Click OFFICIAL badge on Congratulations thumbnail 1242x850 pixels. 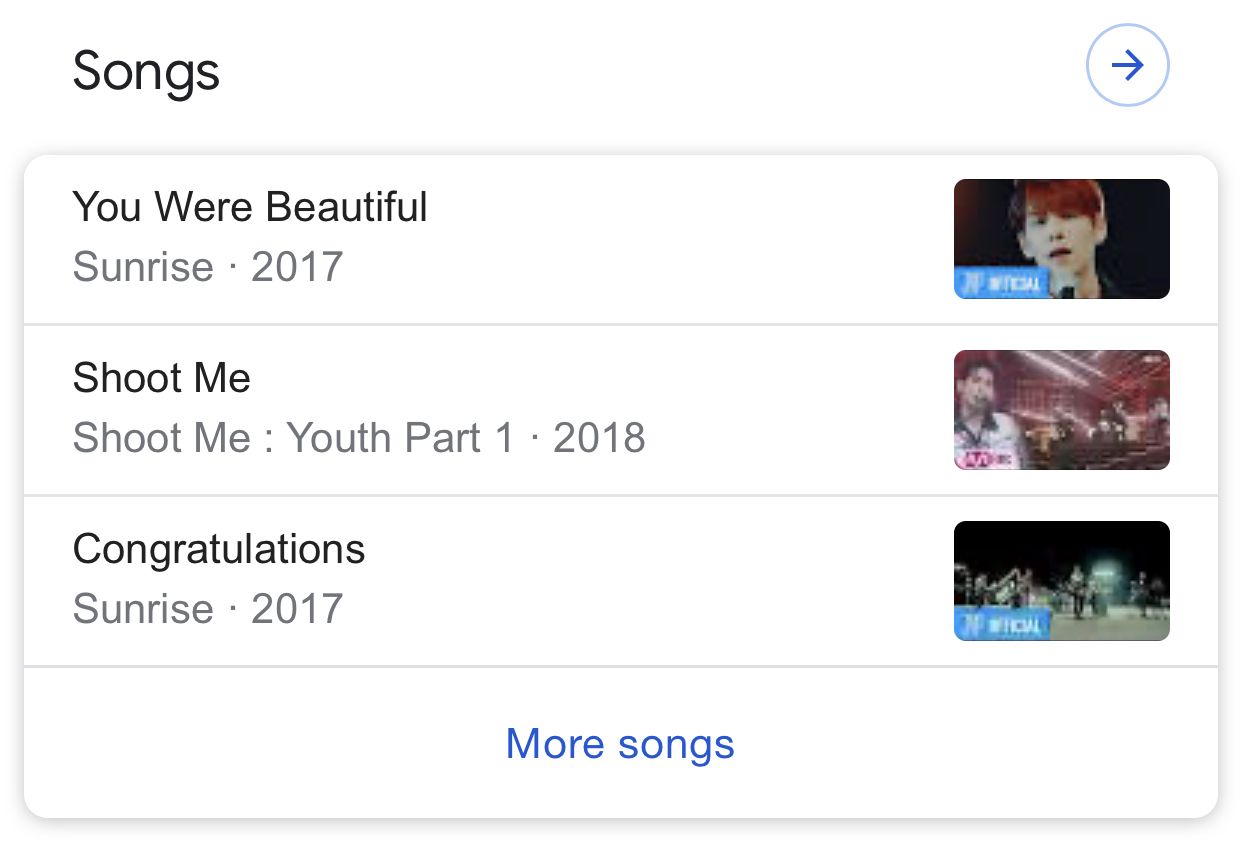[1002, 625]
